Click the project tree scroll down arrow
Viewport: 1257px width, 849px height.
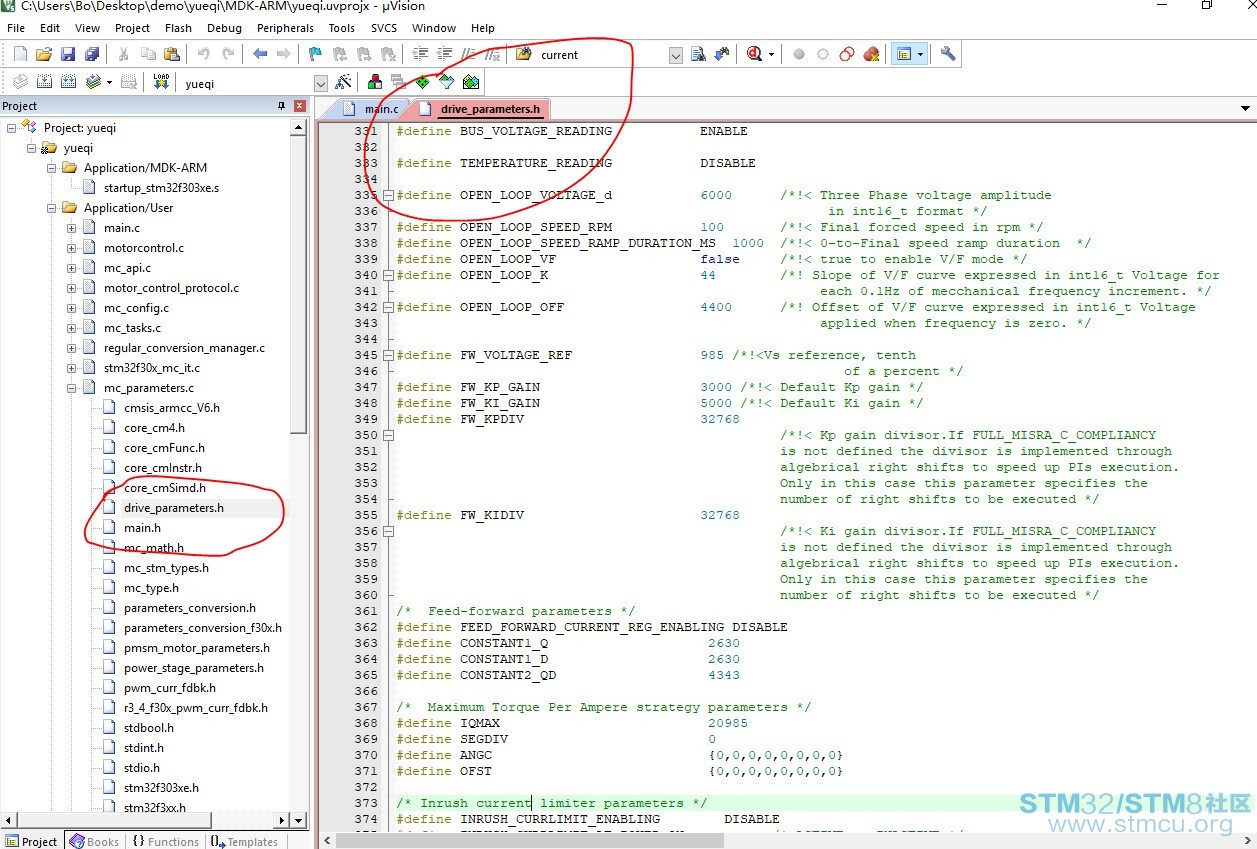[x=298, y=820]
